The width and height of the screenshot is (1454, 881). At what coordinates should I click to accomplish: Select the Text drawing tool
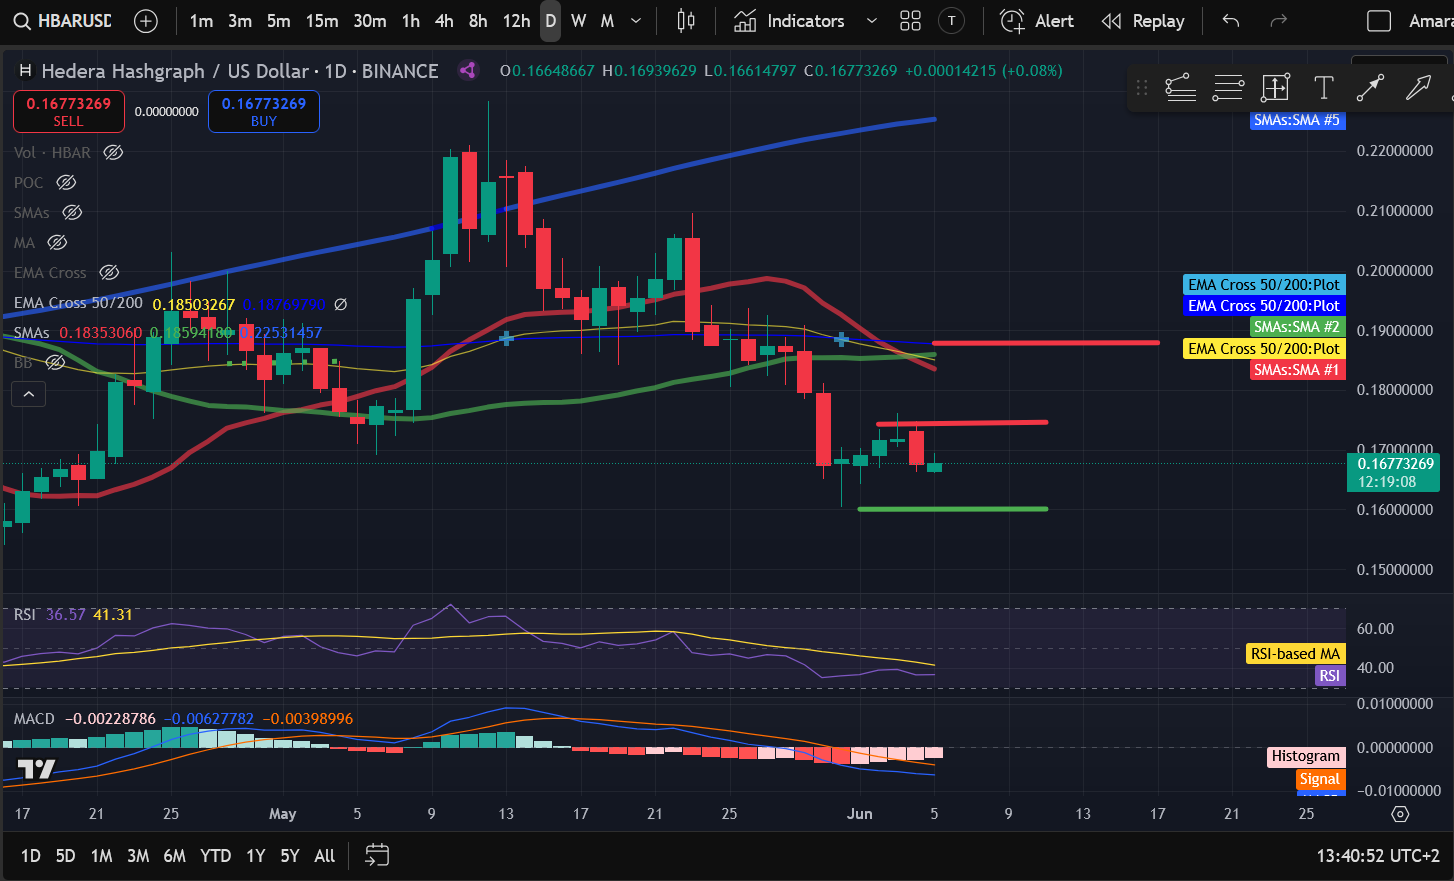click(x=1323, y=88)
